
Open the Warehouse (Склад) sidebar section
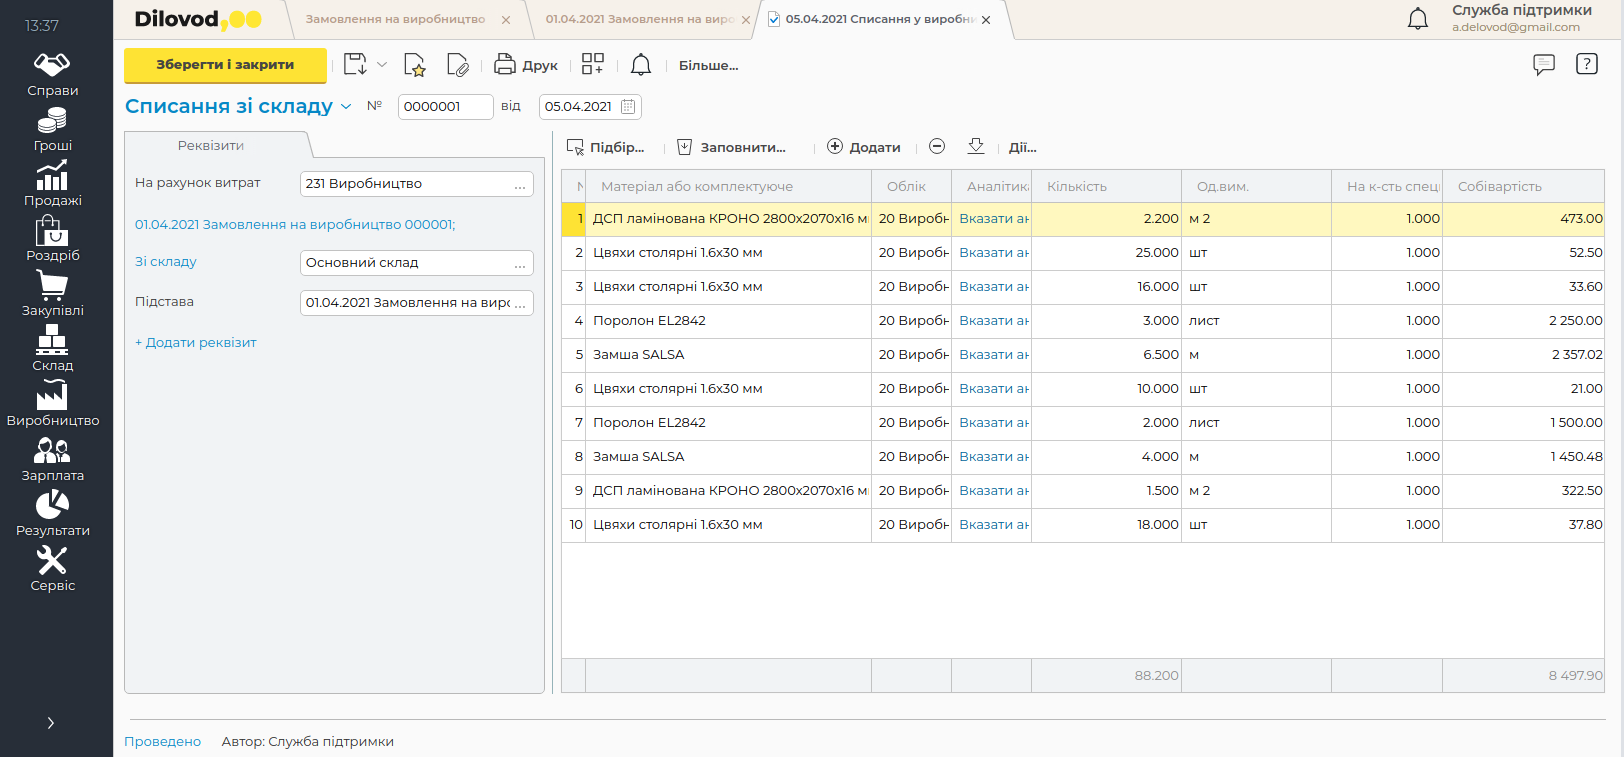(52, 349)
